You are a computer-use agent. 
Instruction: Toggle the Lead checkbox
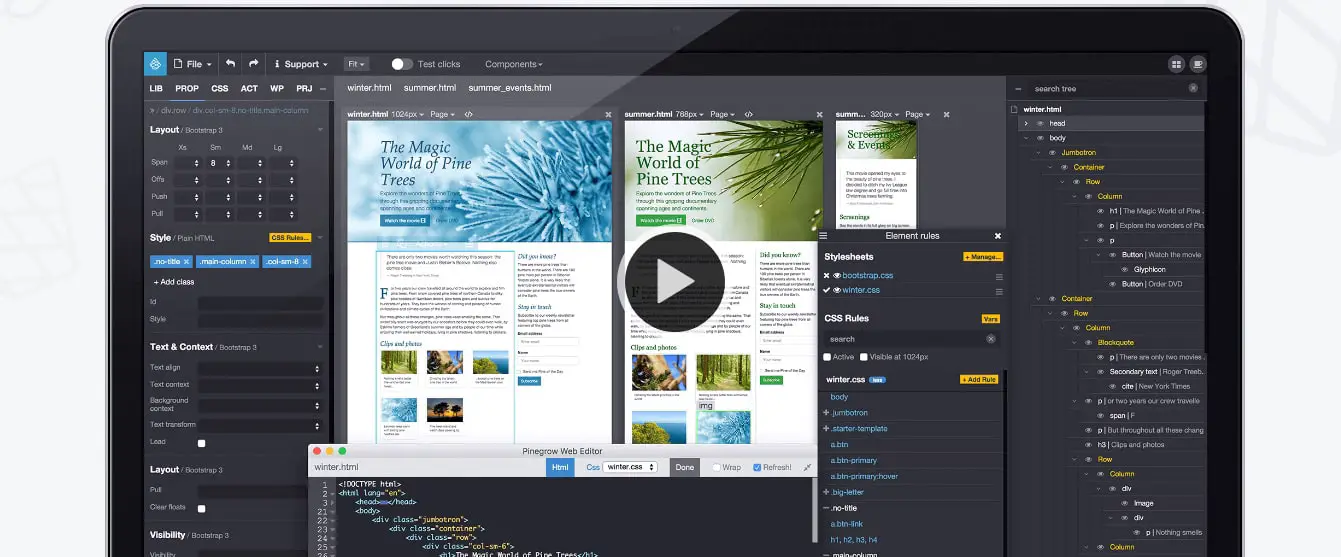tap(201, 443)
